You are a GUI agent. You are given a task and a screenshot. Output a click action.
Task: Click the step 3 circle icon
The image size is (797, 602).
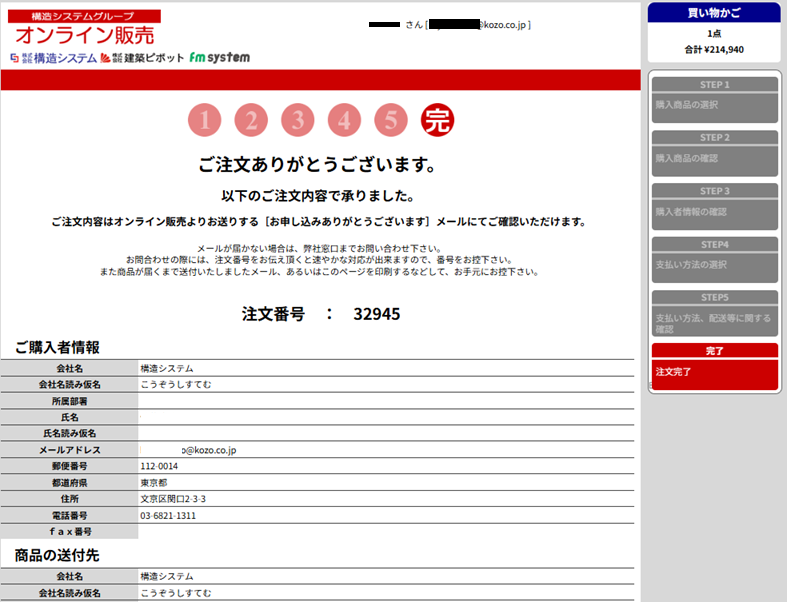pyautogui.click(x=298, y=121)
